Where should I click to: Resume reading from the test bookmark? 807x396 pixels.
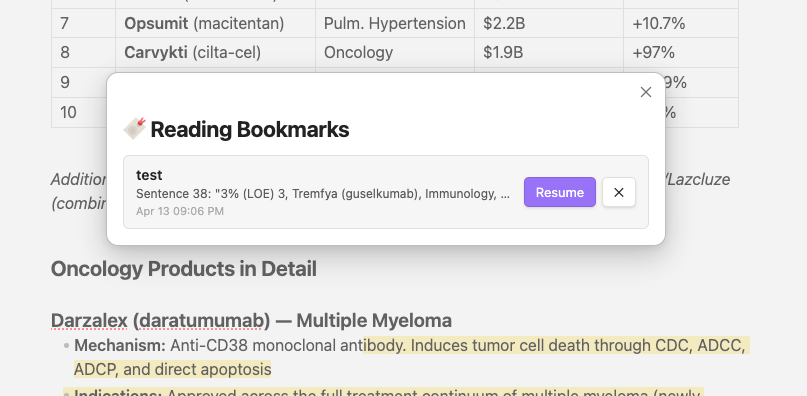560,192
